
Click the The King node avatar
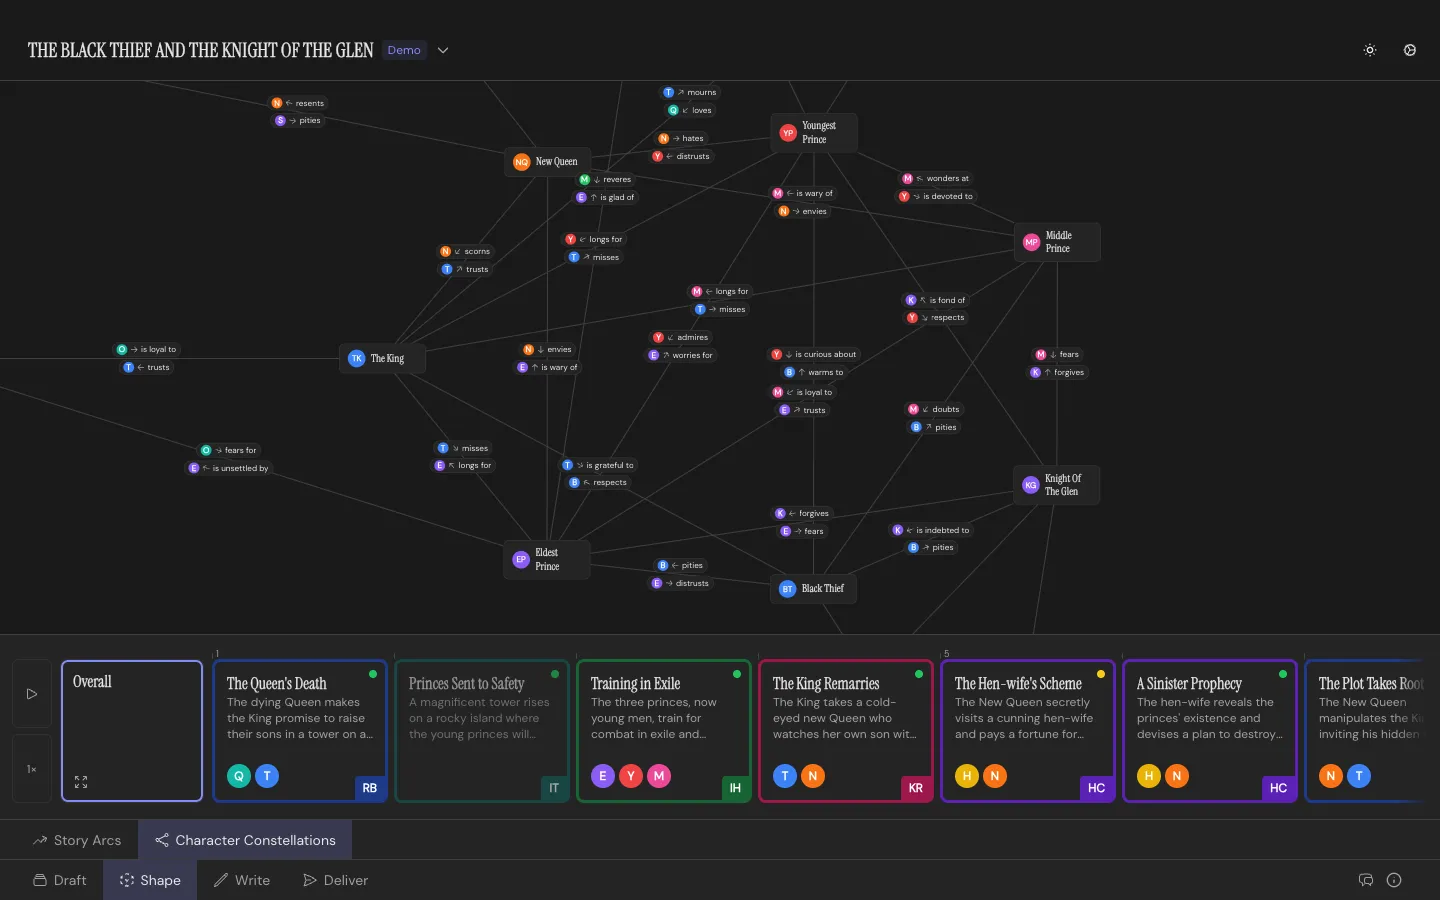[356, 358]
